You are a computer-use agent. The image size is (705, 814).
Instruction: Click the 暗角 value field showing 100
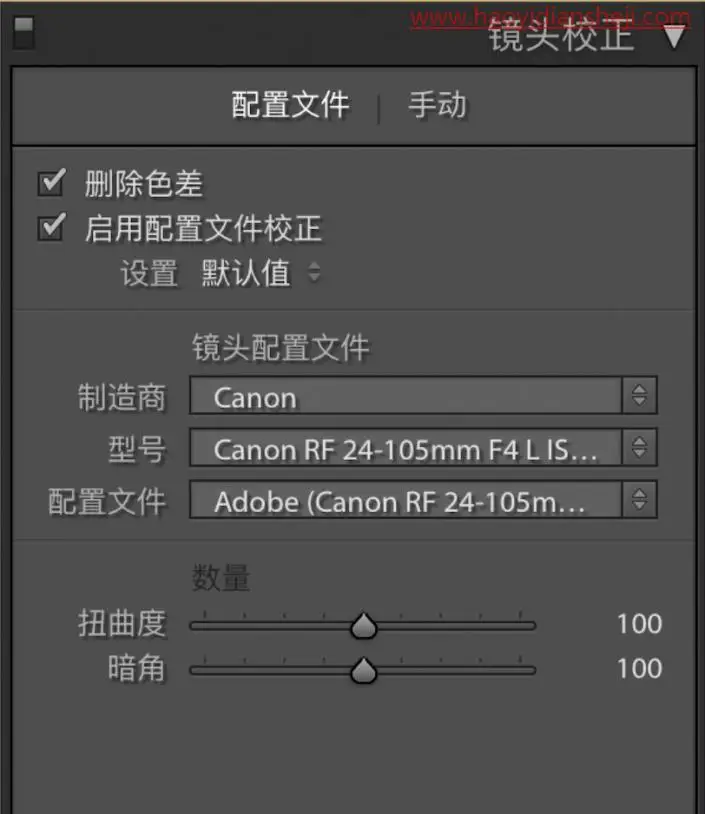click(x=640, y=668)
